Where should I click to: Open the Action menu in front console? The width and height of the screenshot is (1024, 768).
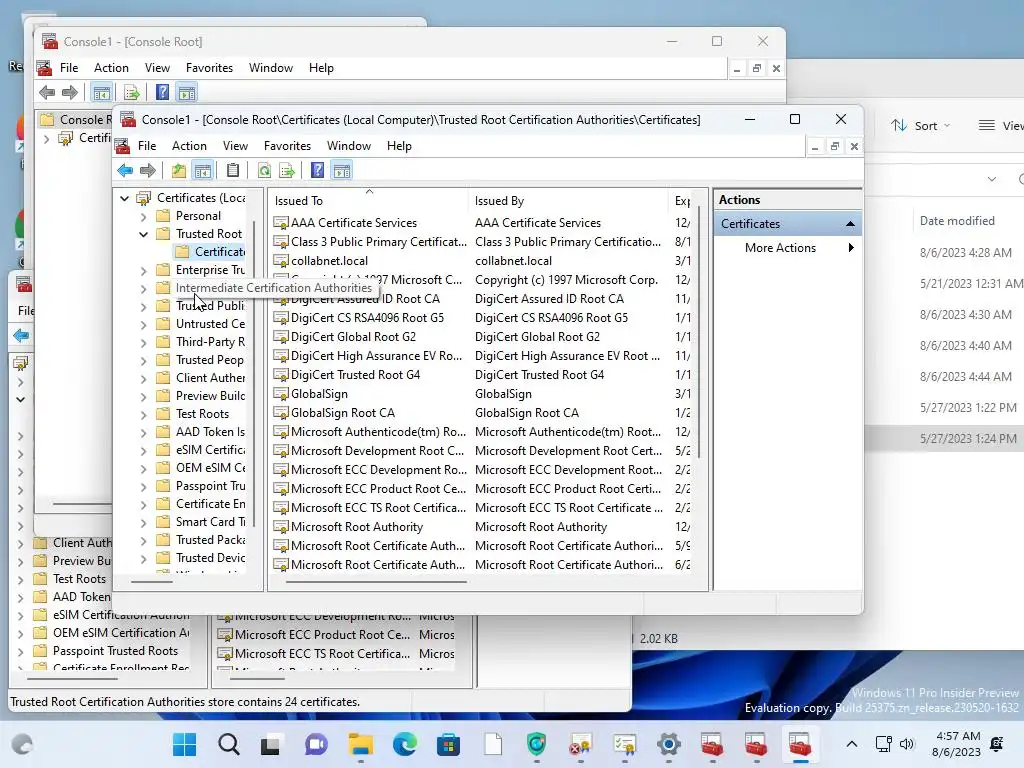[189, 146]
